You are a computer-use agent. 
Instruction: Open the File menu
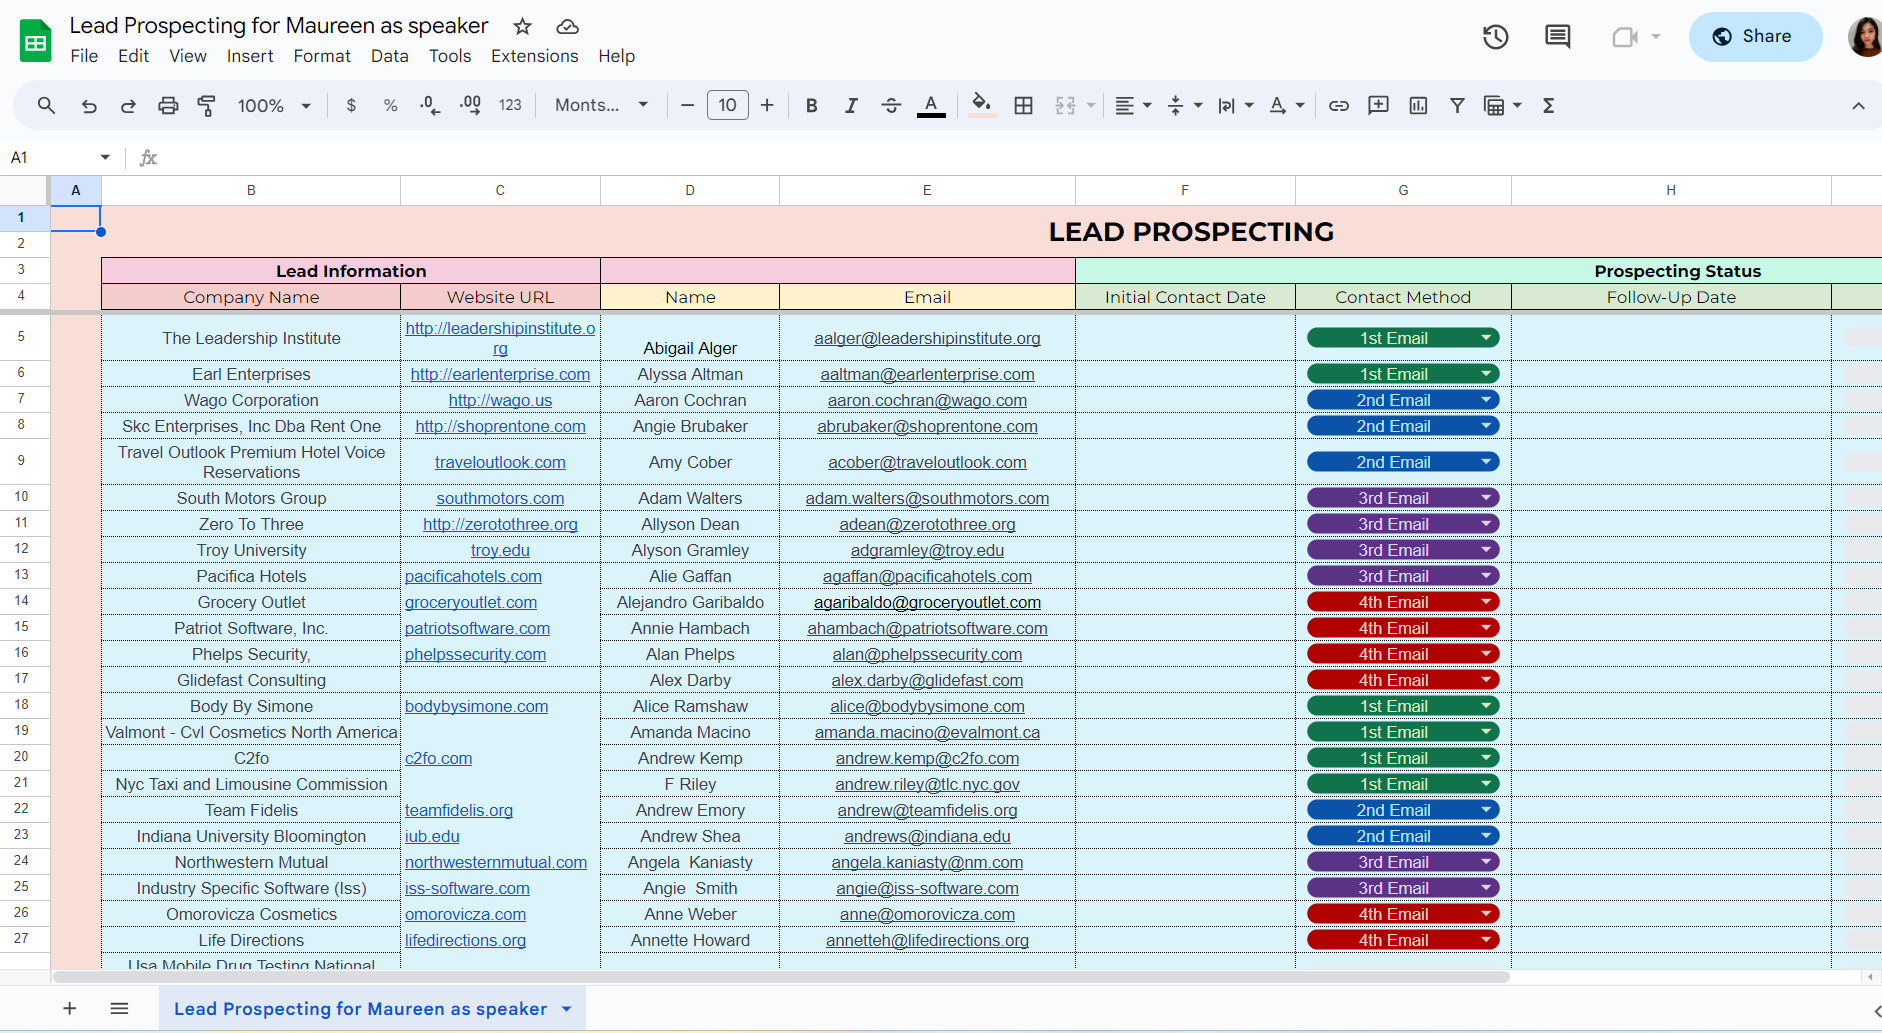tap(84, 56)
